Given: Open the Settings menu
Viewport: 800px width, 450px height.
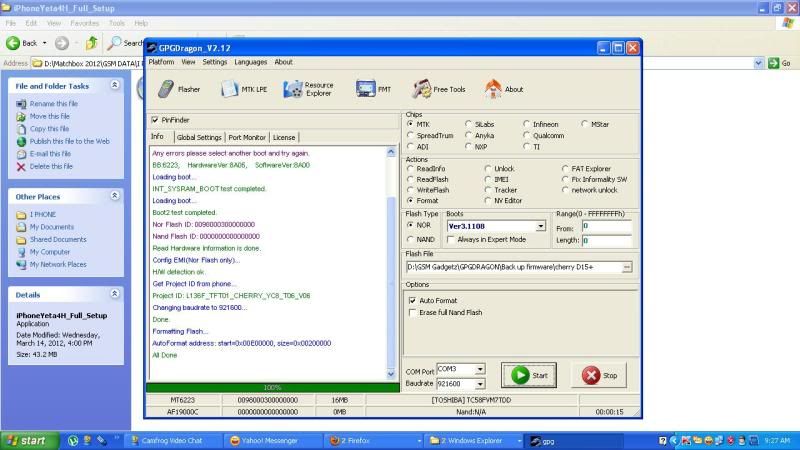Looking at the screenshot, I should (x=214, y=62).
